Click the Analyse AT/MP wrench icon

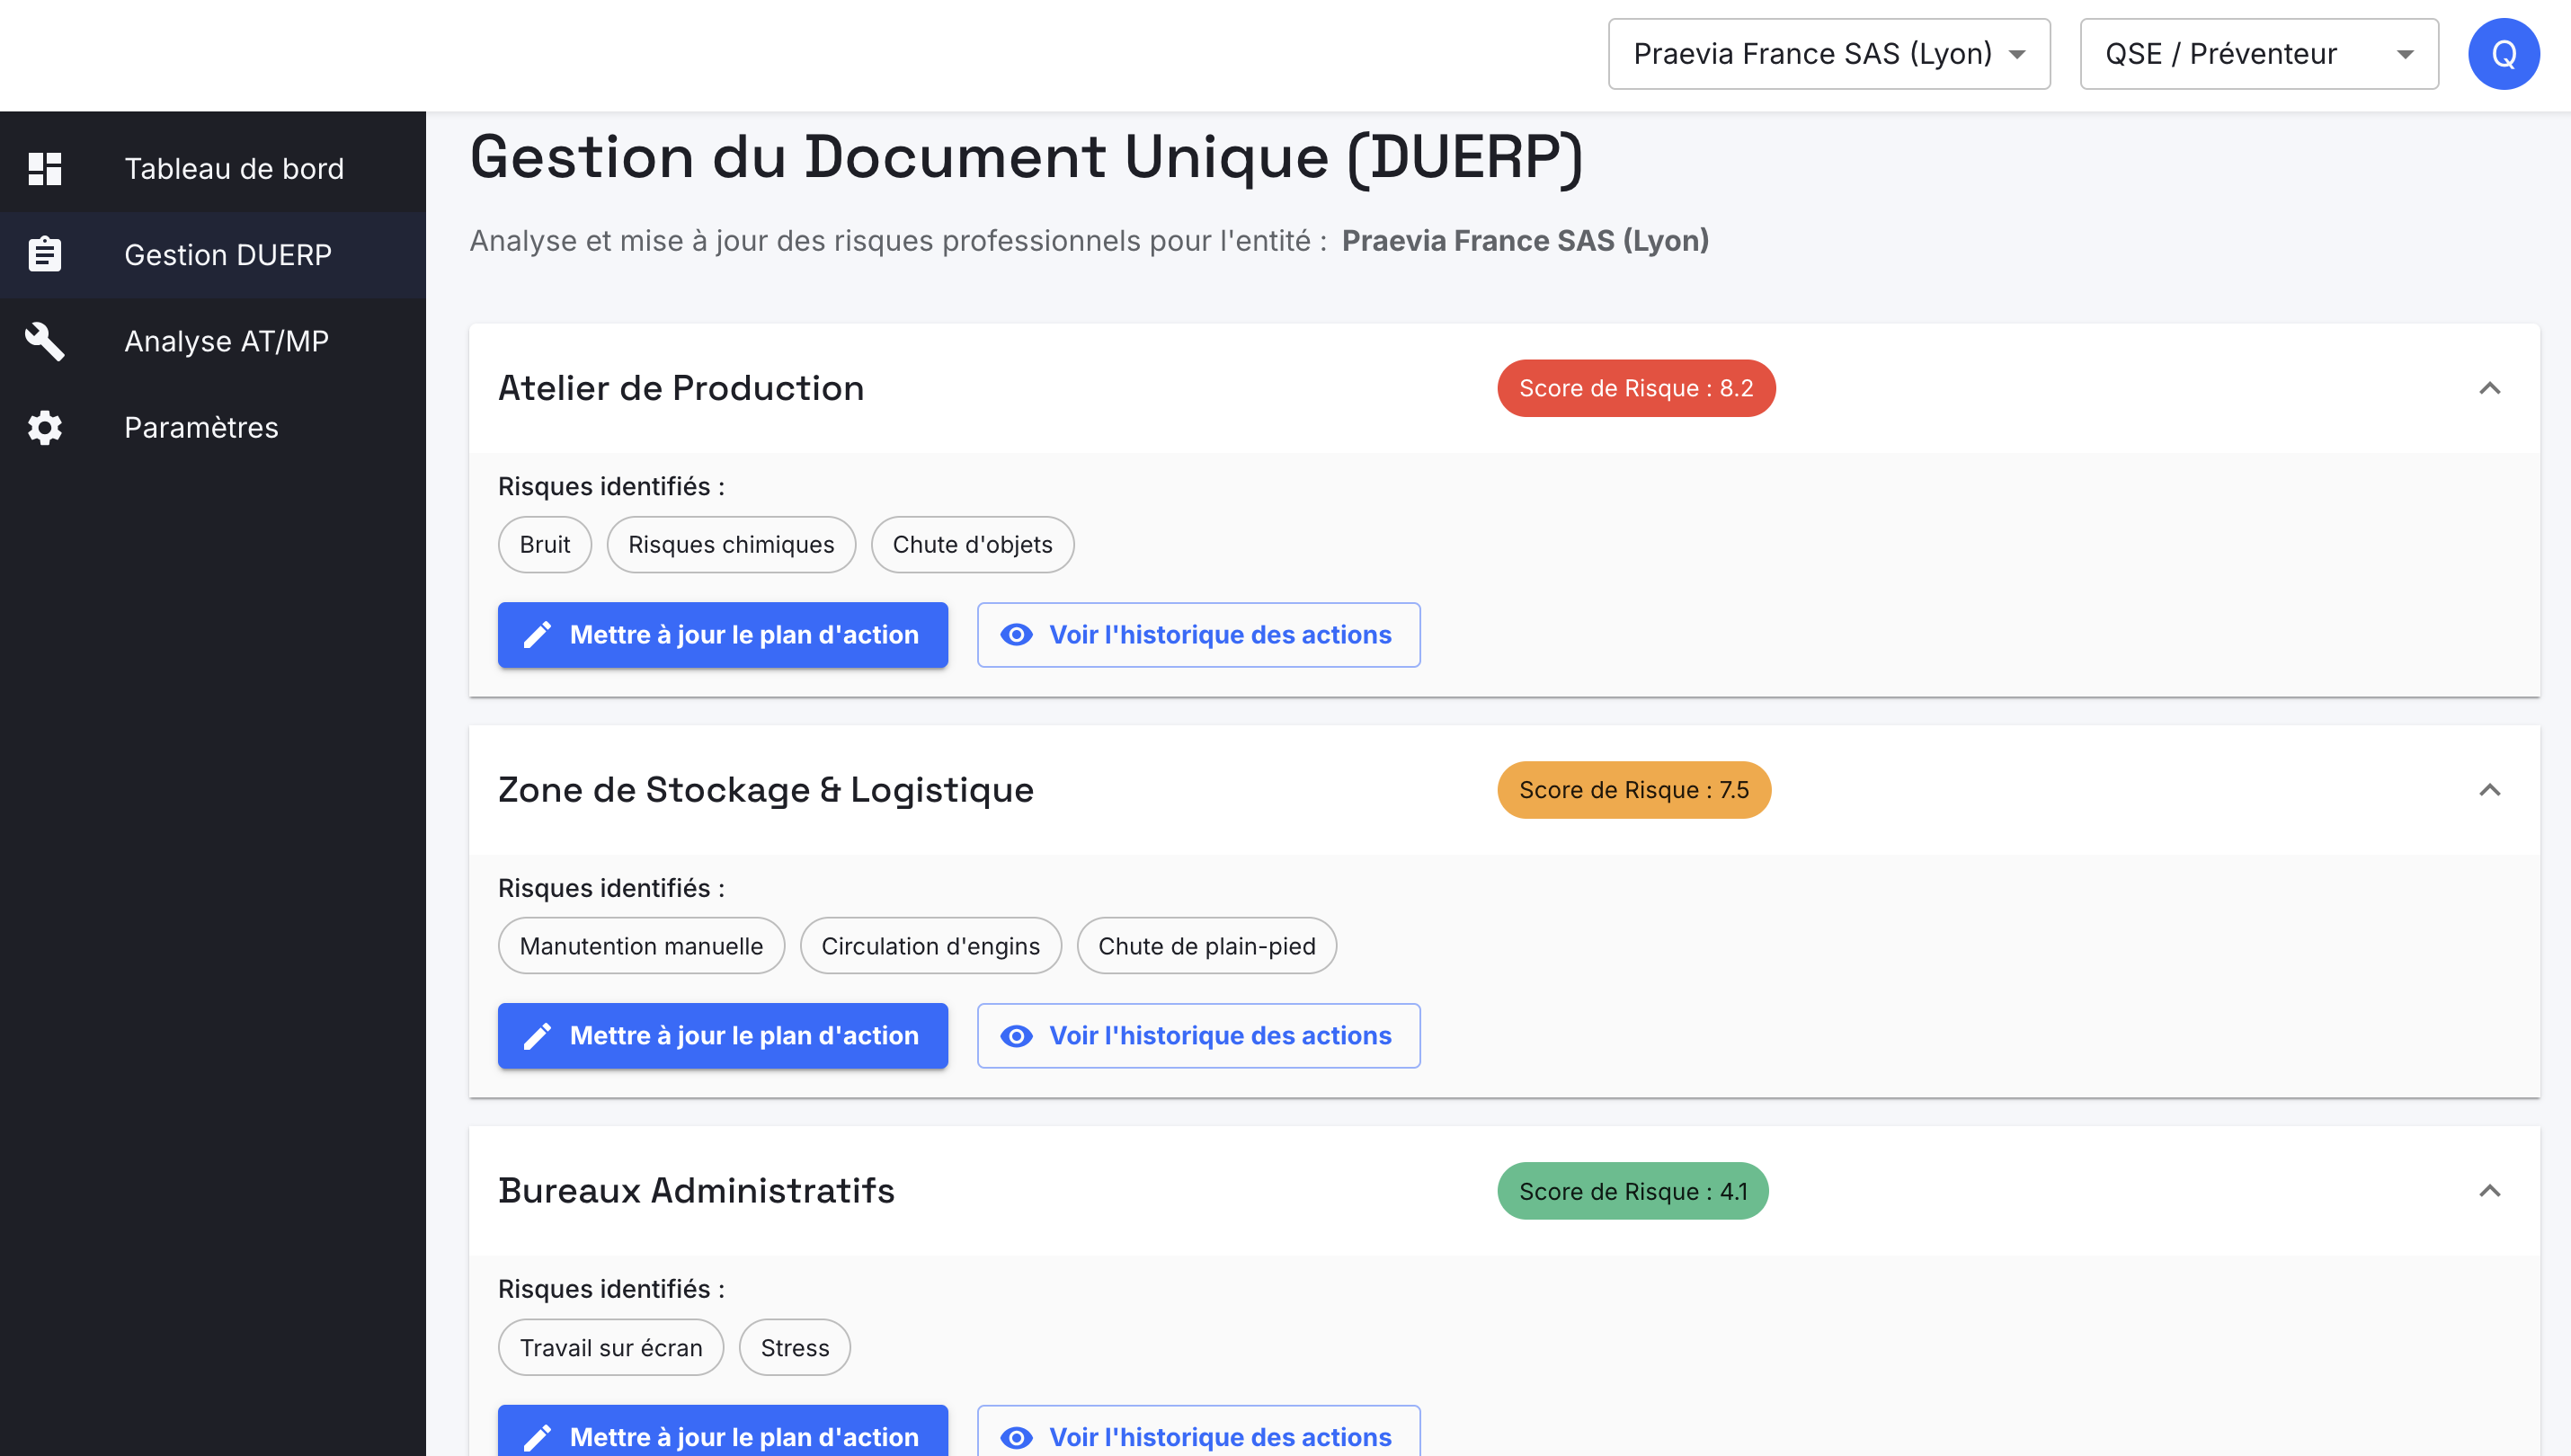tap(45, 341)
